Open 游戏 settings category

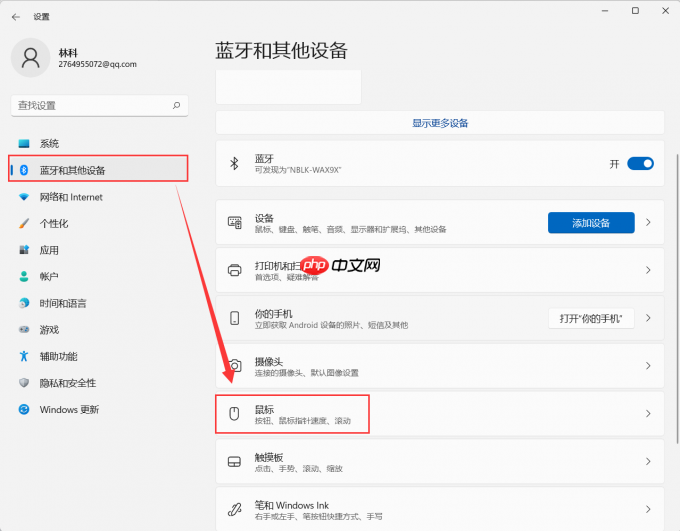pyautogui.click(x=98, y=330)
